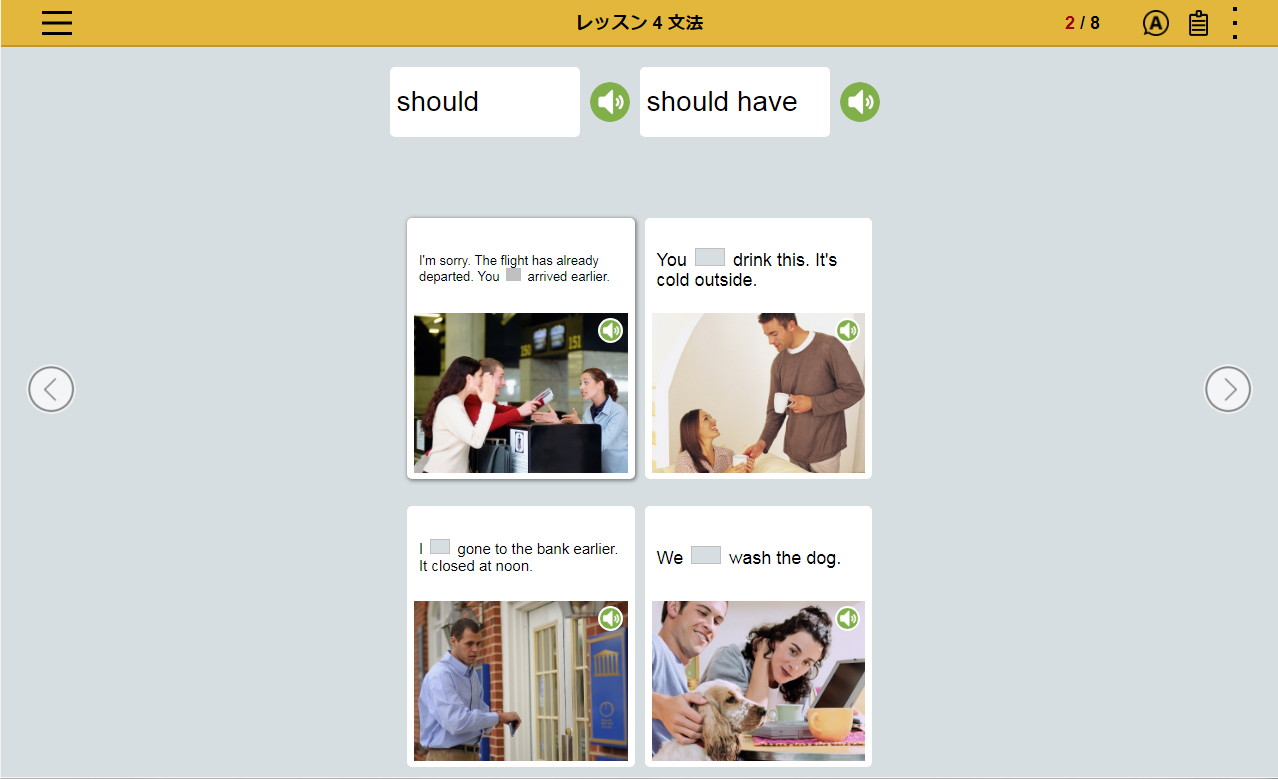Play audio on the hot drink photo
This screenshot has width=1278, height=779.
coord(848,330)
